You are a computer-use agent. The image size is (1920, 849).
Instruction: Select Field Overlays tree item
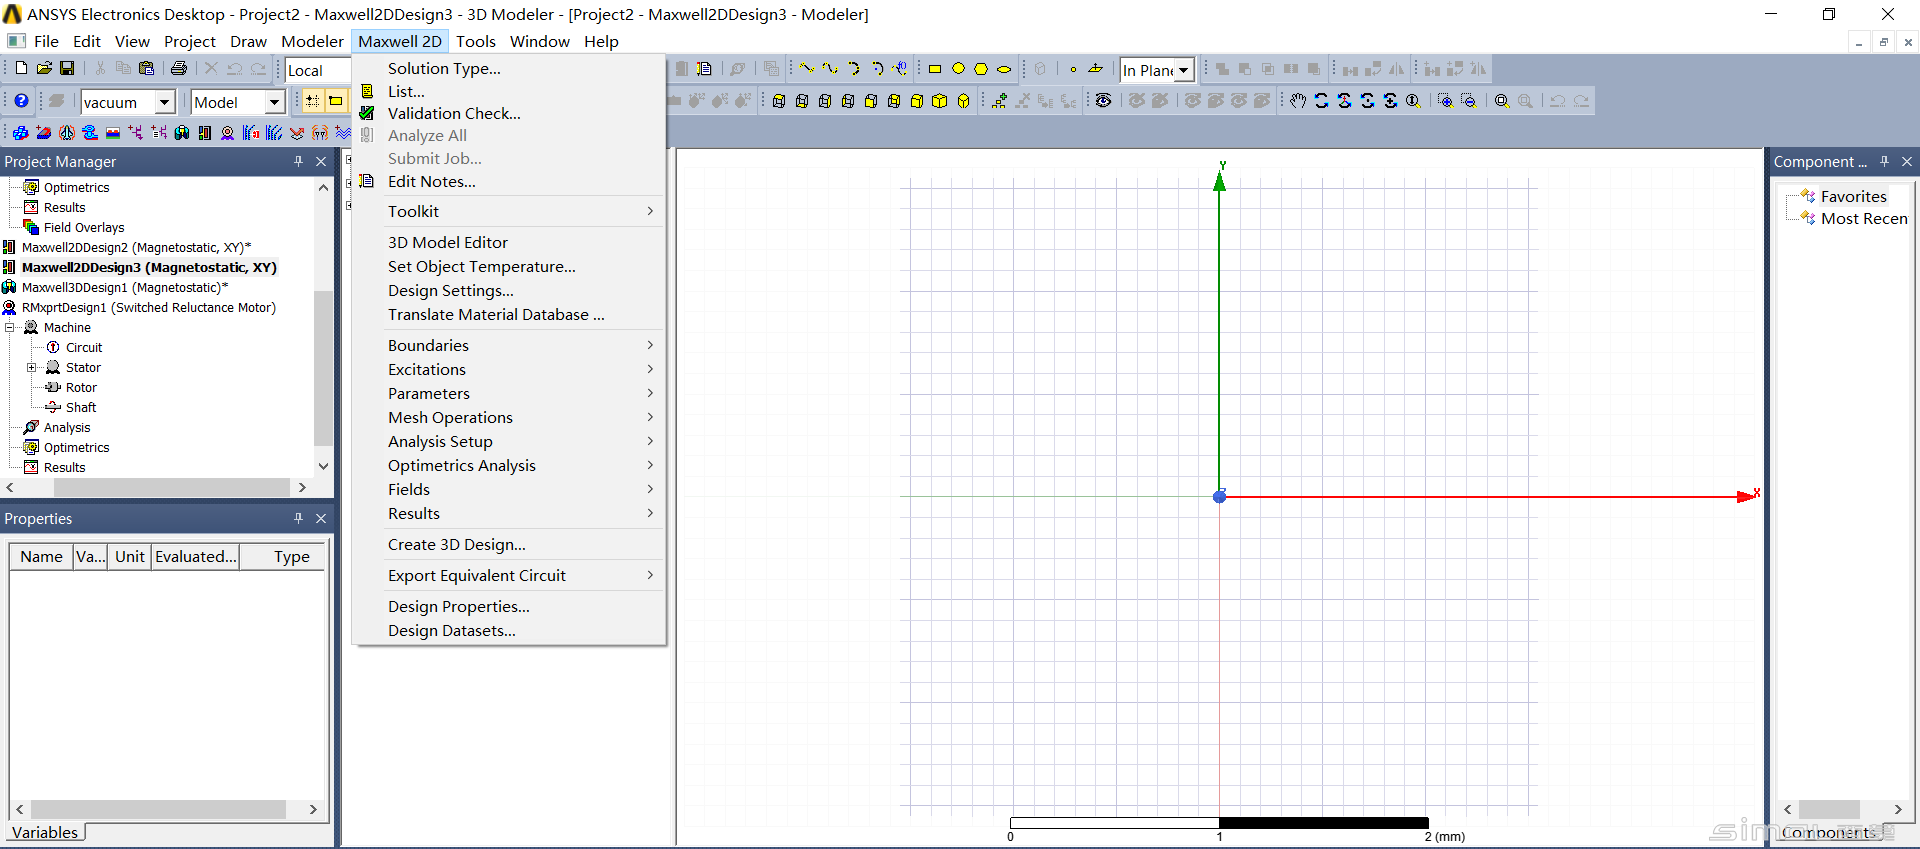click(84, 227)
